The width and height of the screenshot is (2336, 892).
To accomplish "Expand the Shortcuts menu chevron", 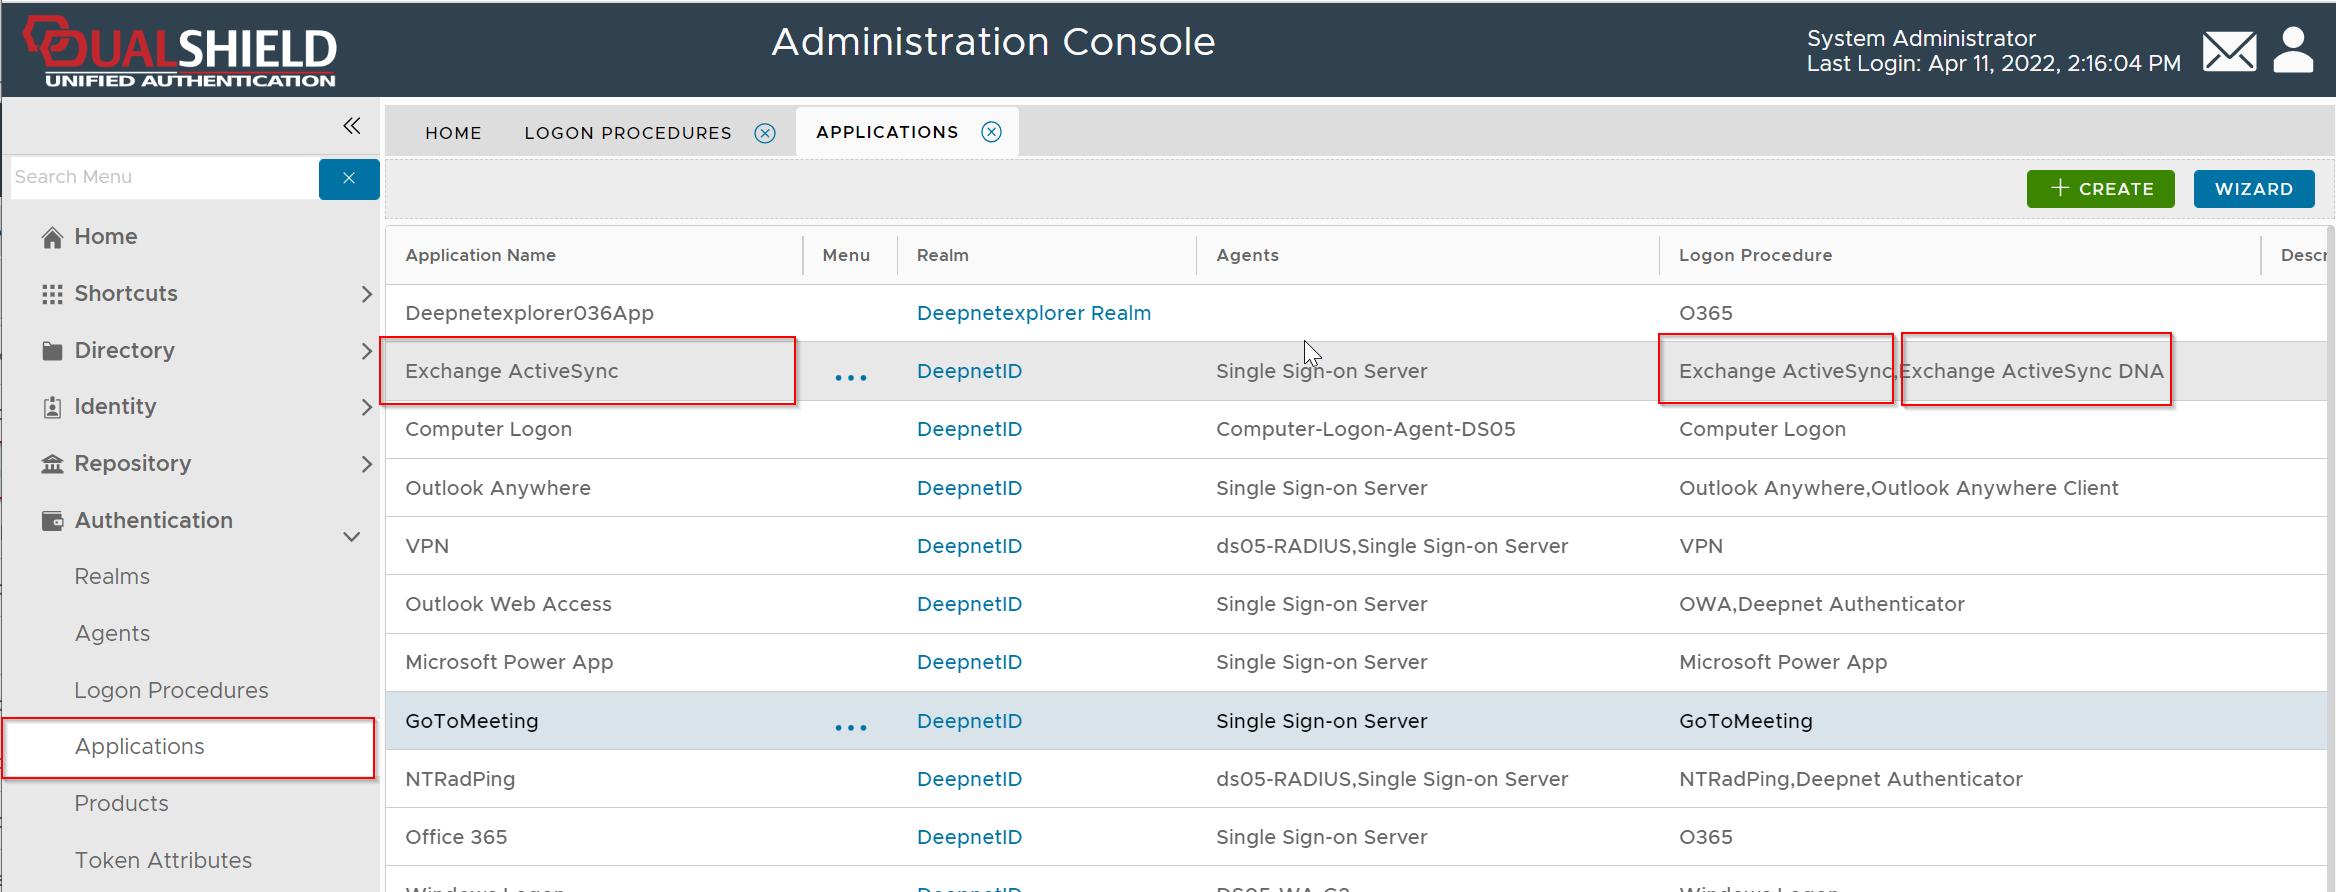I will pyautogui.click(x=366, y=294).
